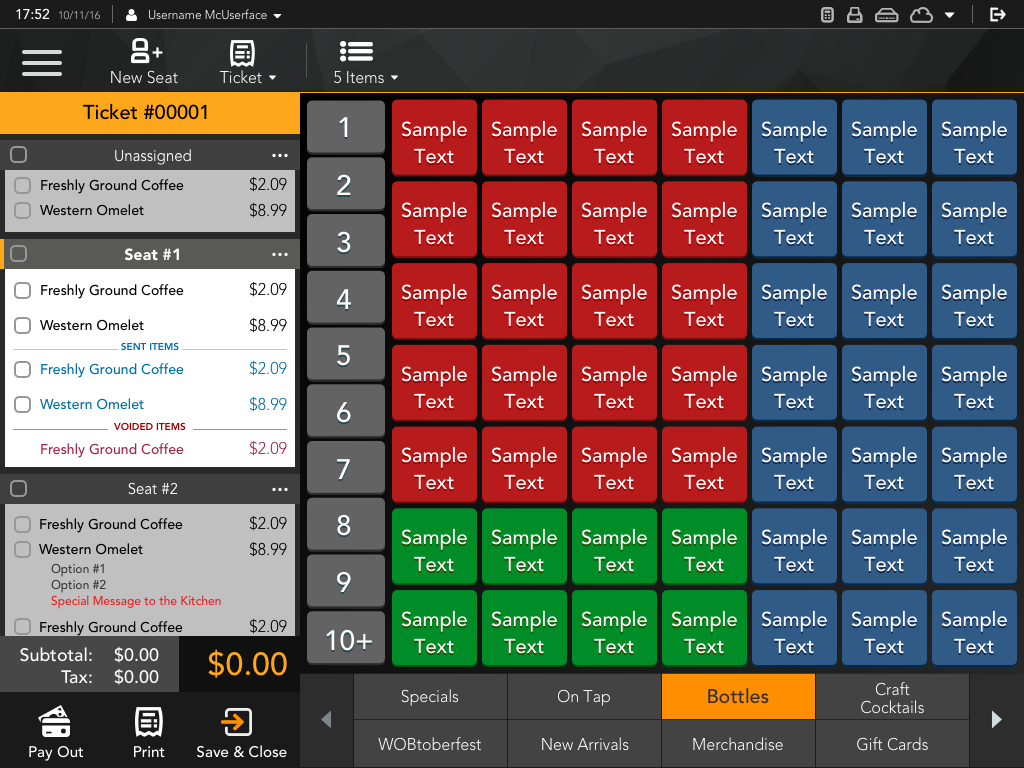The height and width of the screenshot is (768, 1024).
Task: Tap quantity button 5
Action: click(x=345, y=355)
